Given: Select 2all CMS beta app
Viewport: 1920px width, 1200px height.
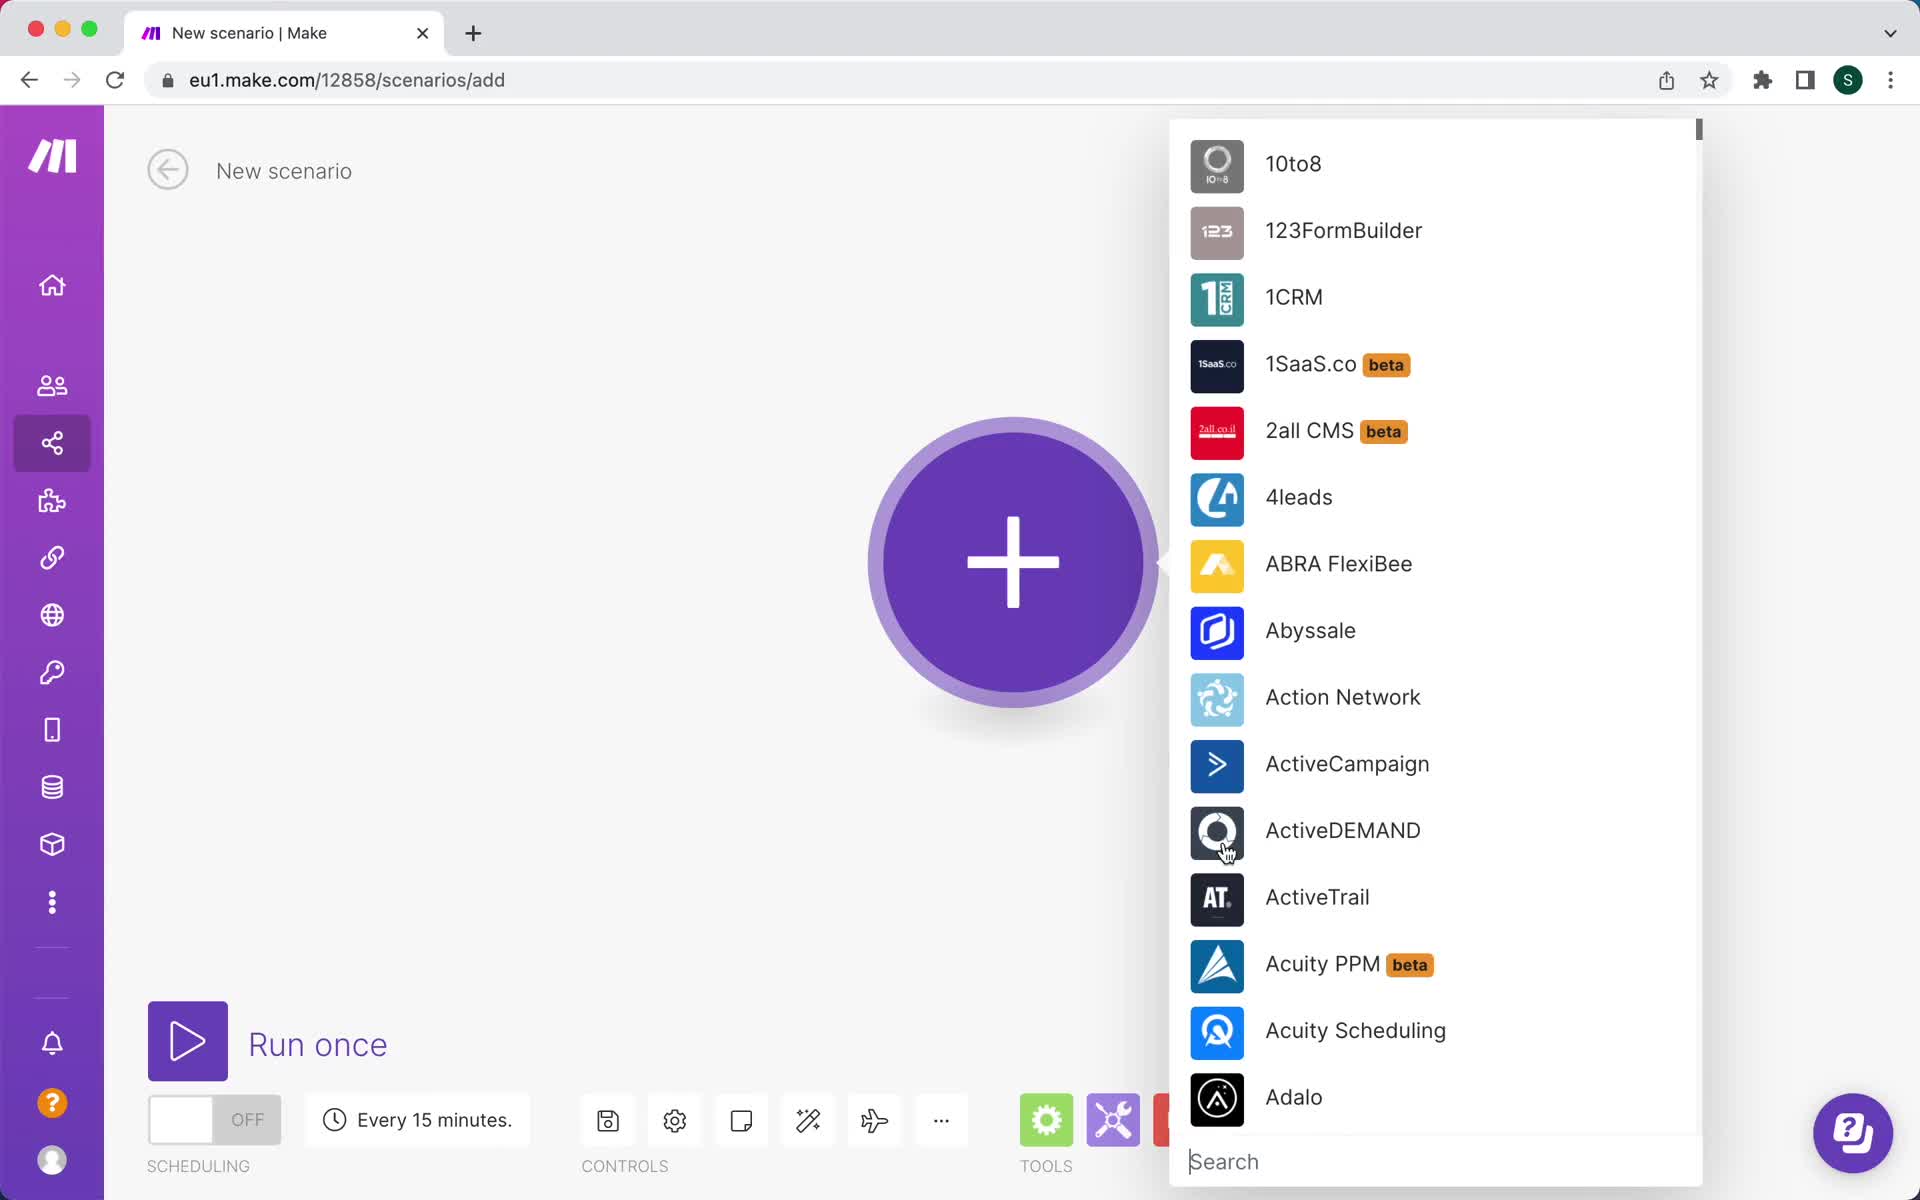Looking at the screenshot, I should 1435,432.
